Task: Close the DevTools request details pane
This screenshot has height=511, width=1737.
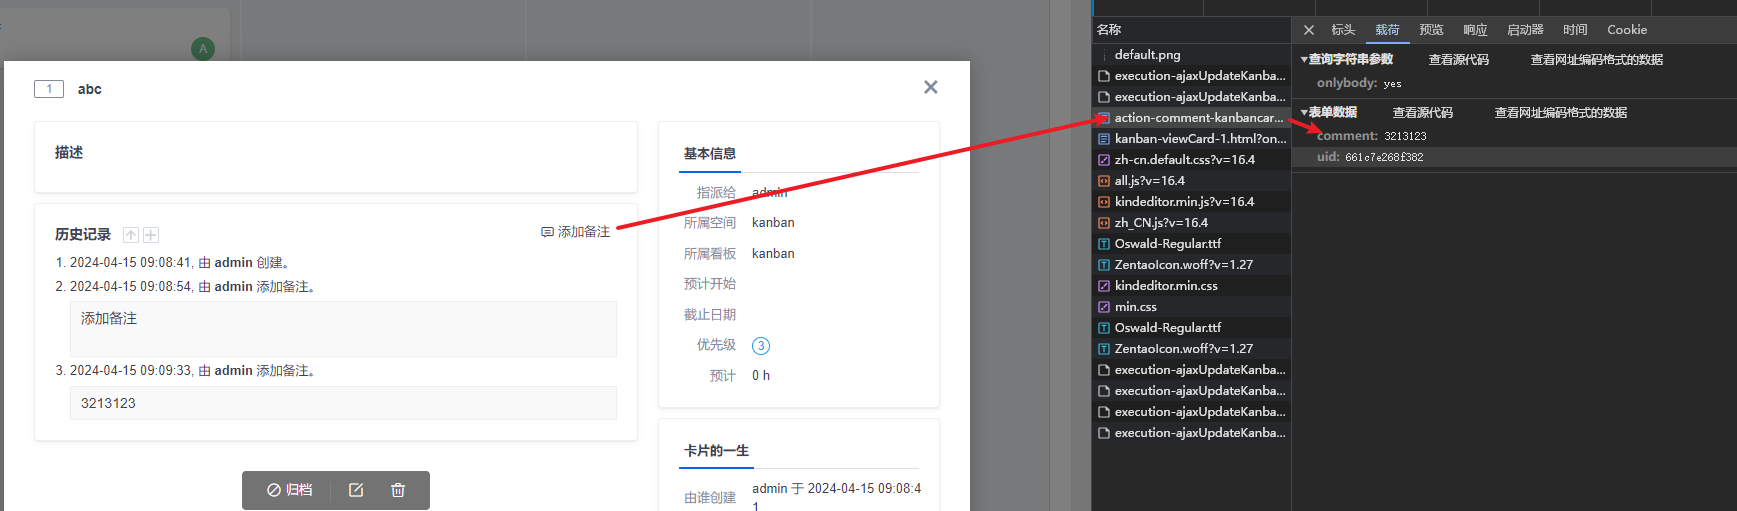Action: pyautogui.click(x=1309, y=30)
